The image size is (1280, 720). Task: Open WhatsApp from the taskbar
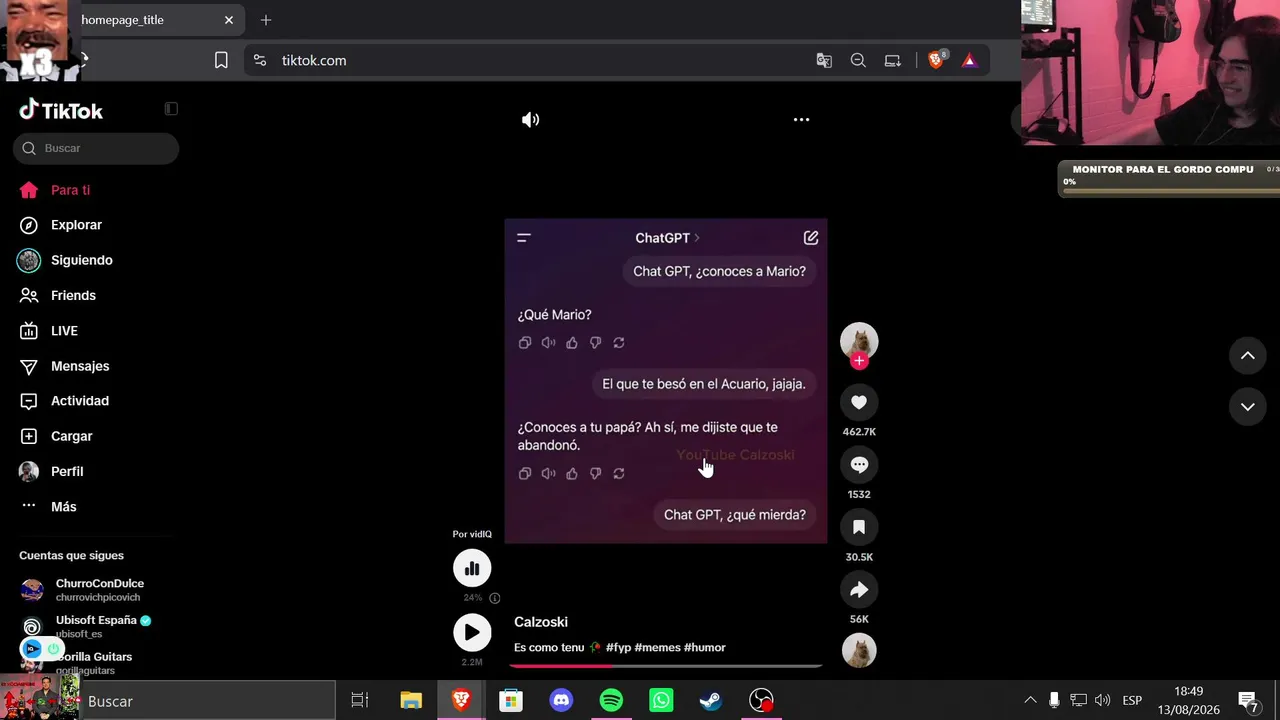click(661, 701)
